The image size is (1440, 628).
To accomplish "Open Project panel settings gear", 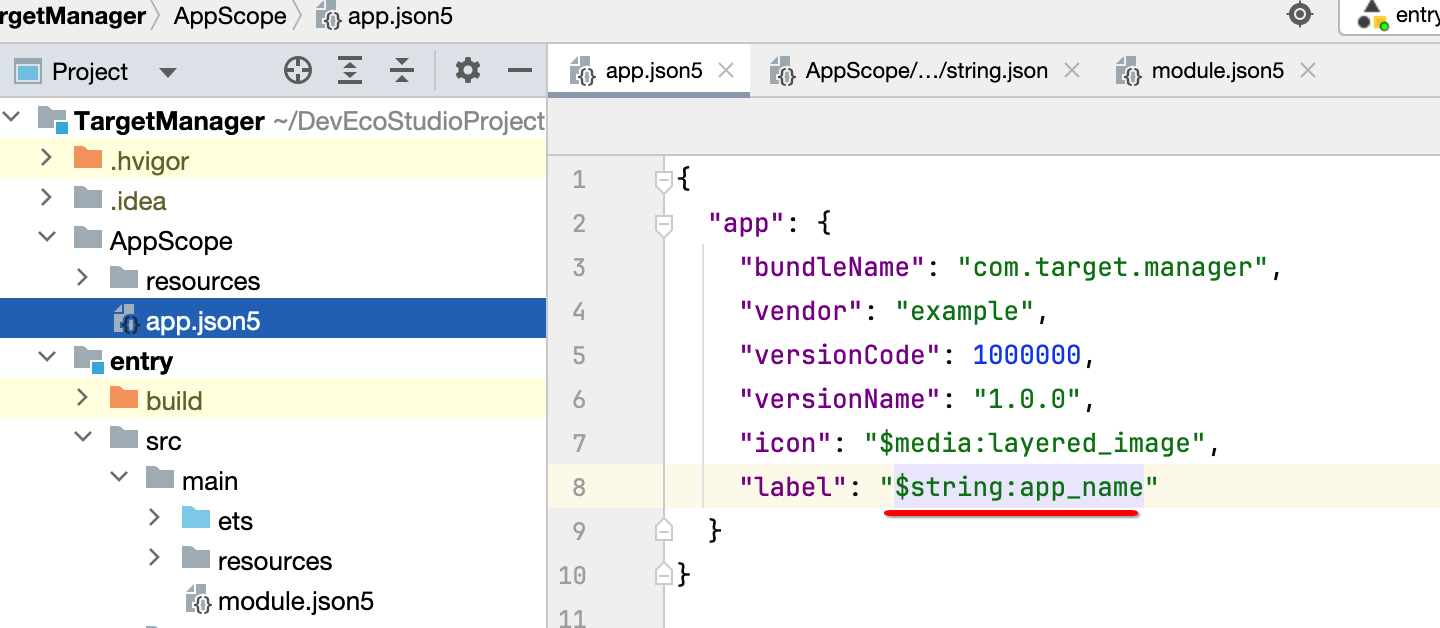I will 467,70.
